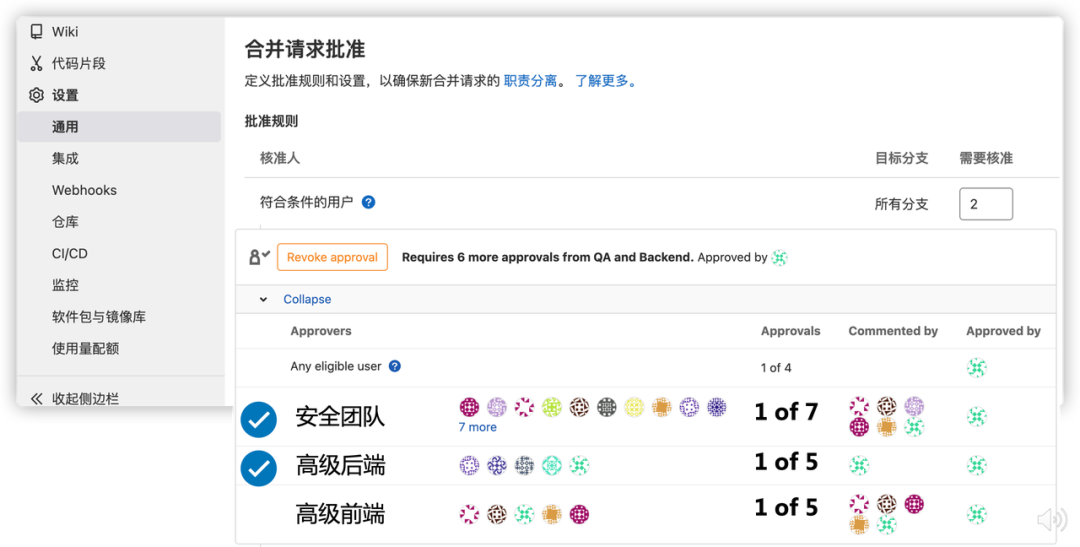Viewport: 1080px width, 547px height.
Task: Click the 高级前端 group name
Action: click(340, 514)
